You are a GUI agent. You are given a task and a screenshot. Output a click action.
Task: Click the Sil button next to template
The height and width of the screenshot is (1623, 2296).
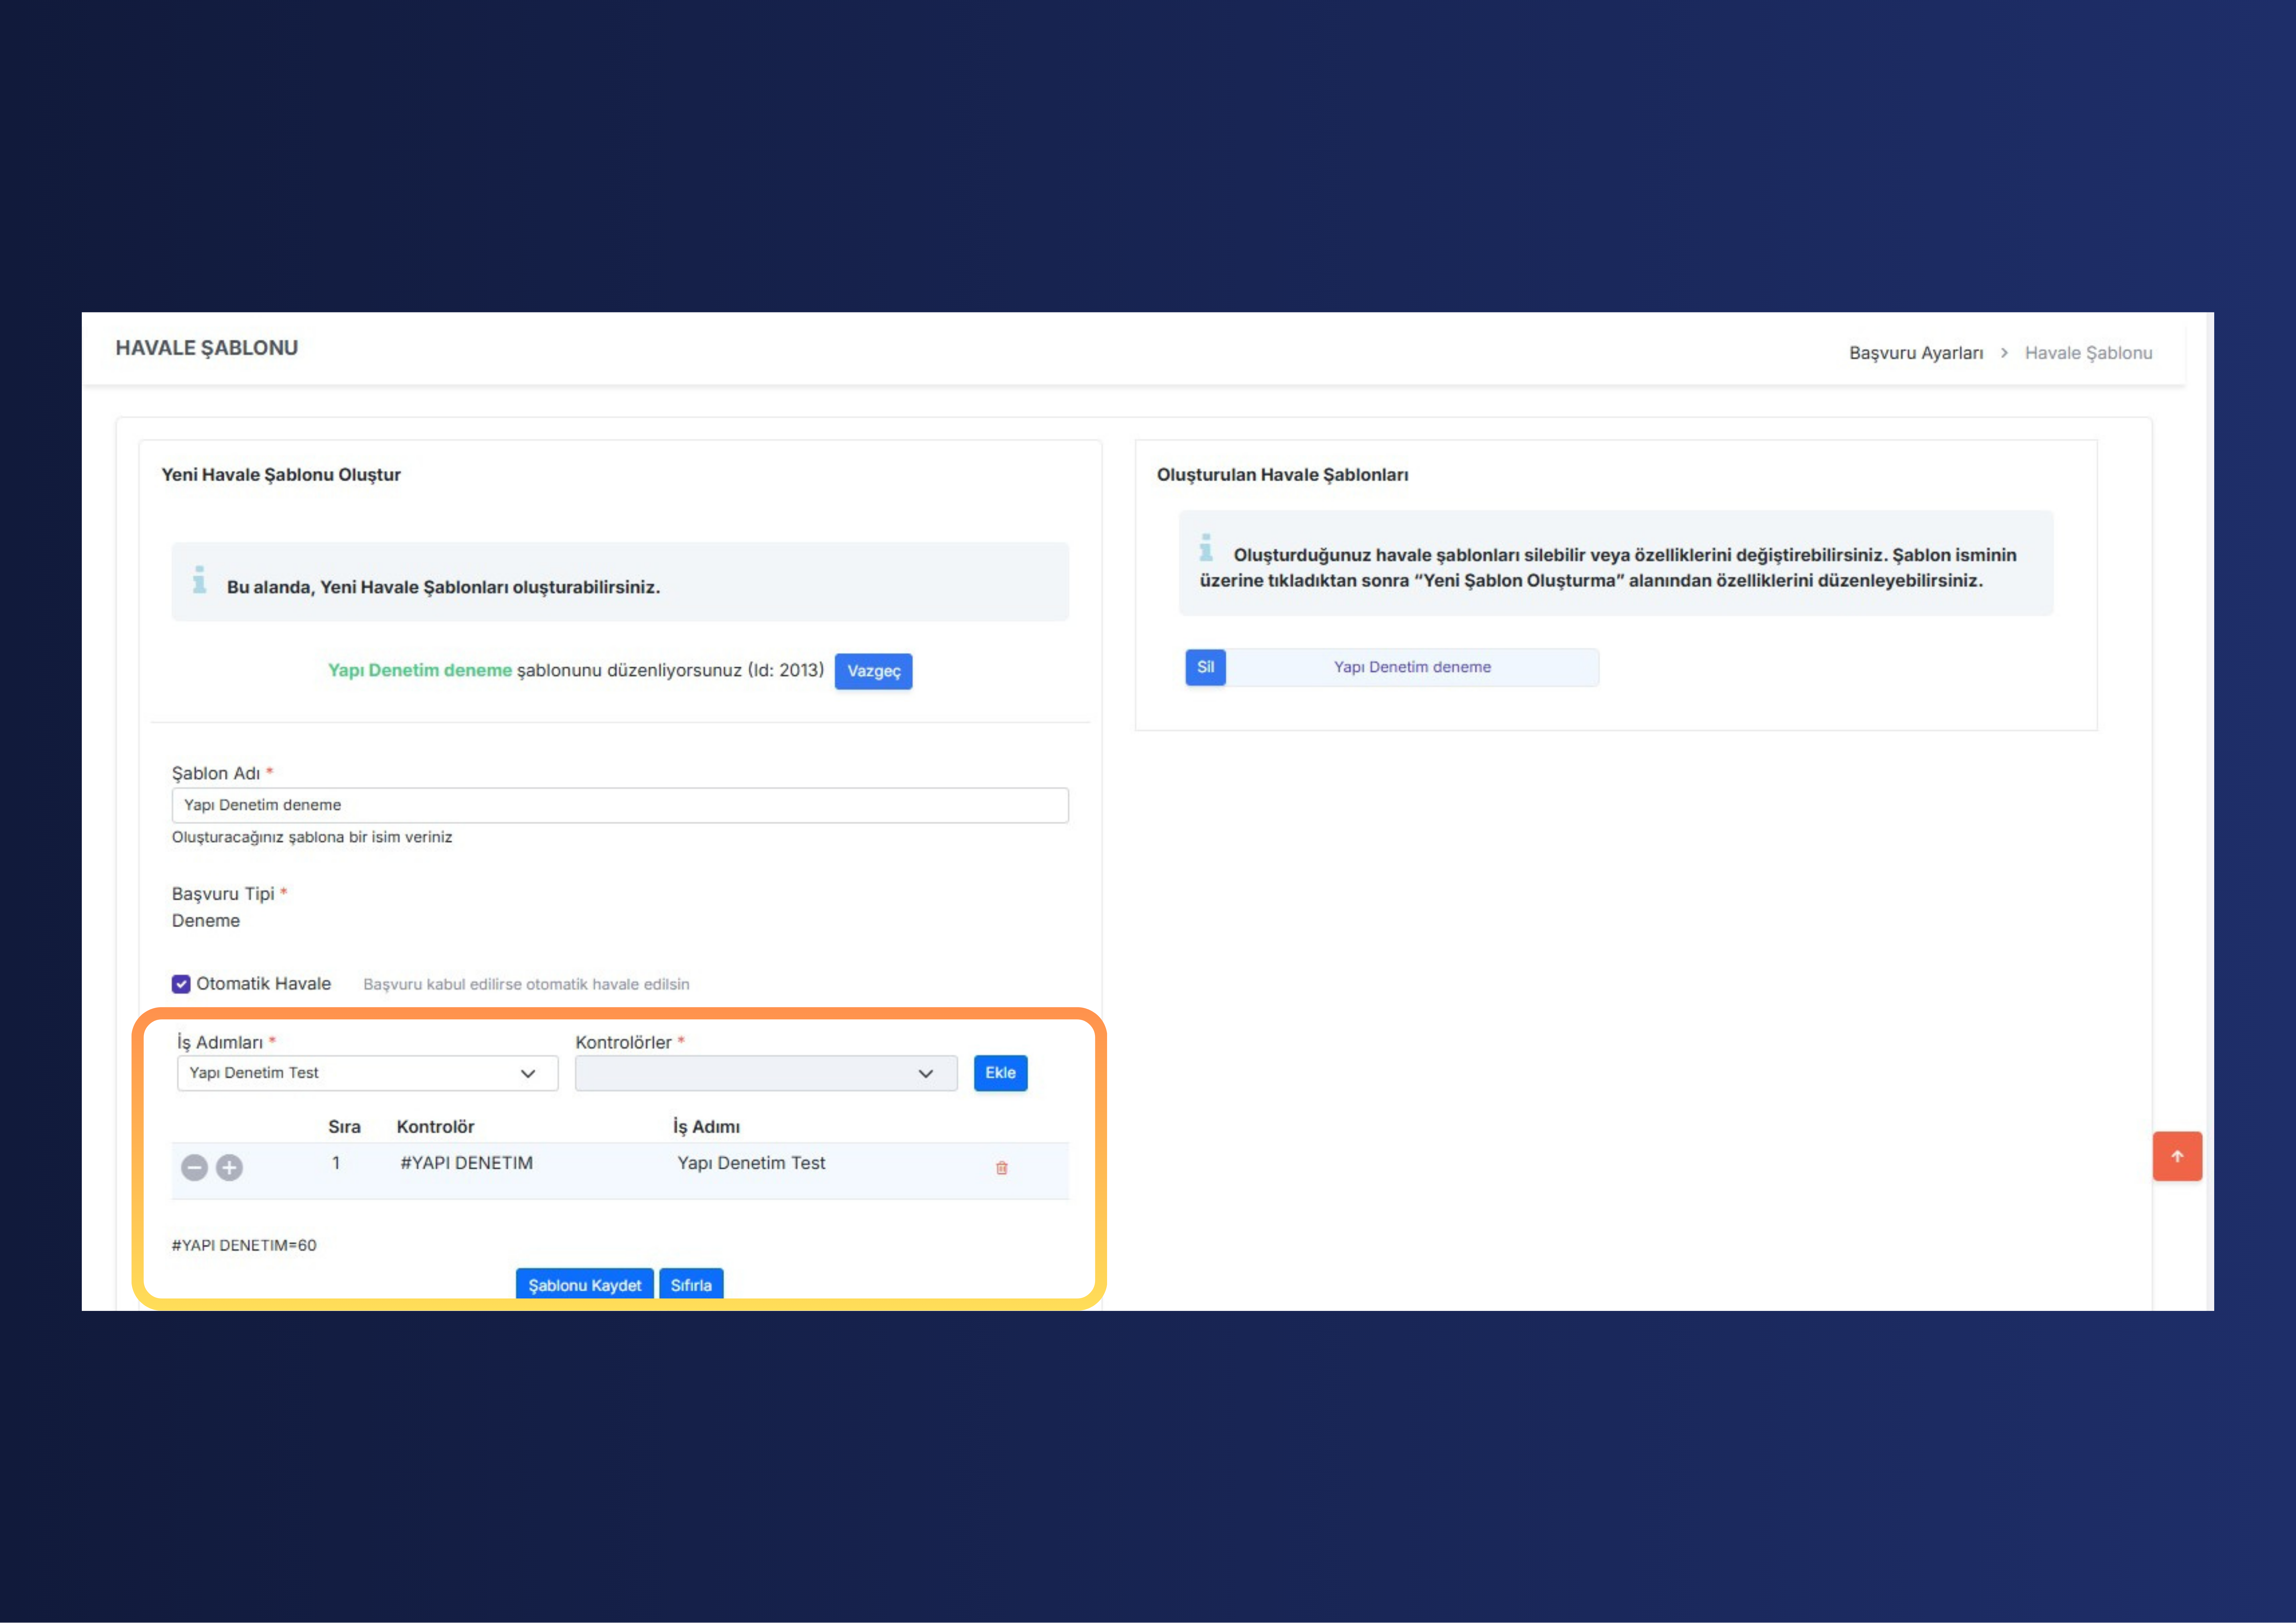click(x=1205, y=667)
